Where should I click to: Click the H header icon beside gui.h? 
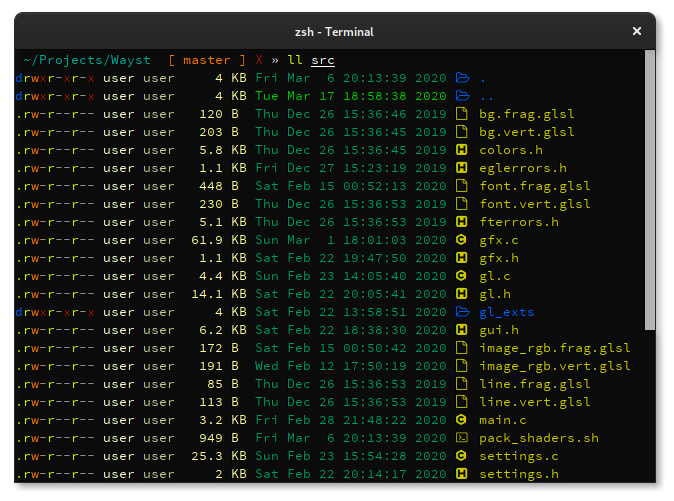(462, 330)
